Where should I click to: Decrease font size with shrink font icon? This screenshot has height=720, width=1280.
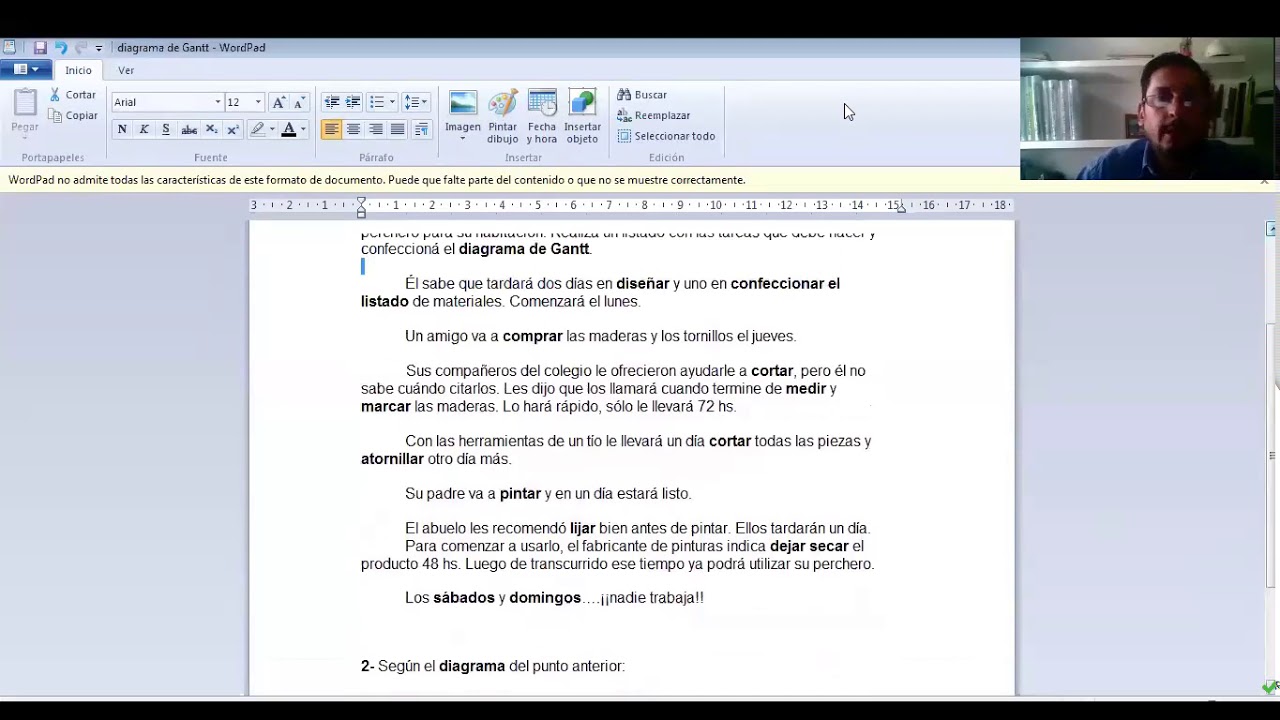coord(298,102)
